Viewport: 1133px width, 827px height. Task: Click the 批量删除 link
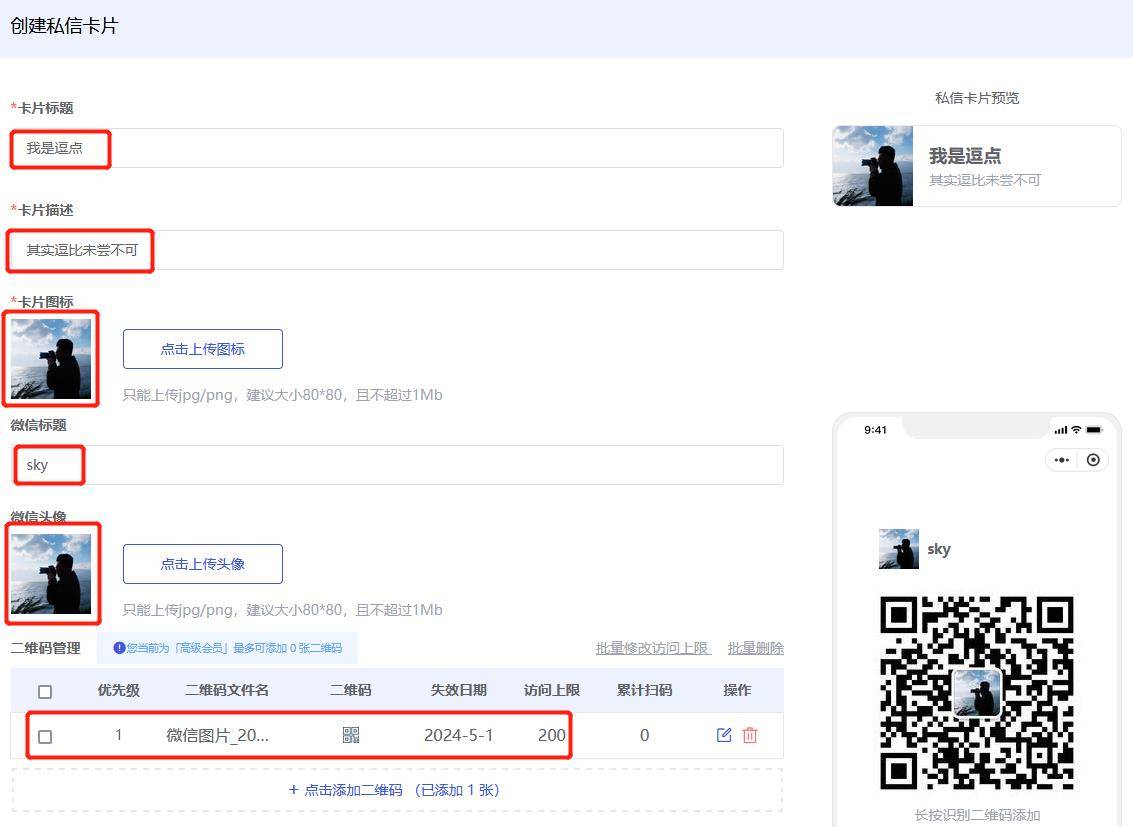click(755, 648)
